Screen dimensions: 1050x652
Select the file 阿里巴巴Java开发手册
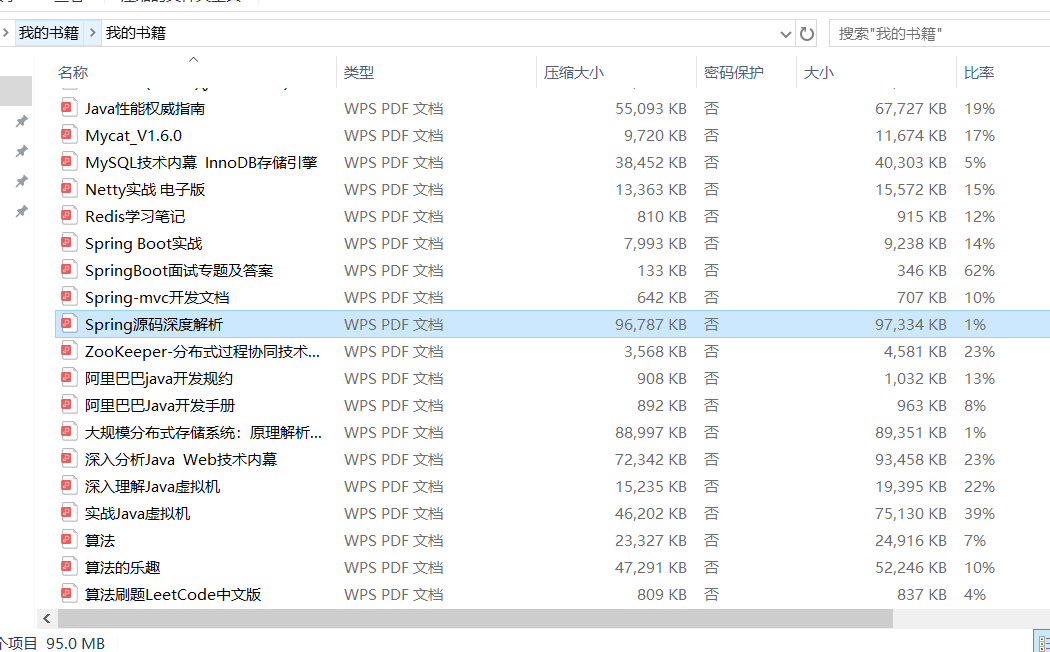[x=160, y=406]
